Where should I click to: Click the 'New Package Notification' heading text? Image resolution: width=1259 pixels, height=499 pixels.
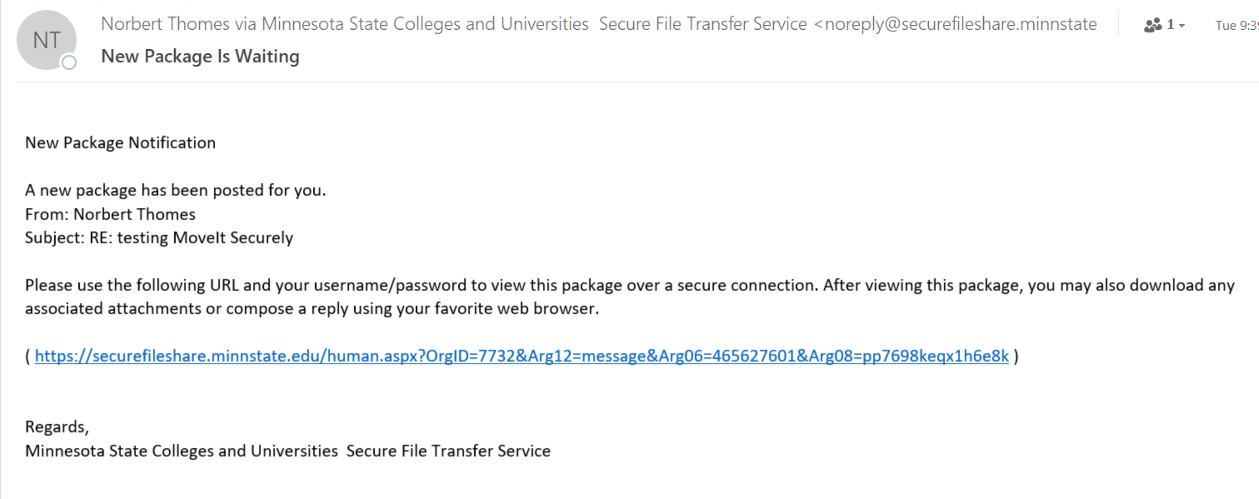(120, 142)
